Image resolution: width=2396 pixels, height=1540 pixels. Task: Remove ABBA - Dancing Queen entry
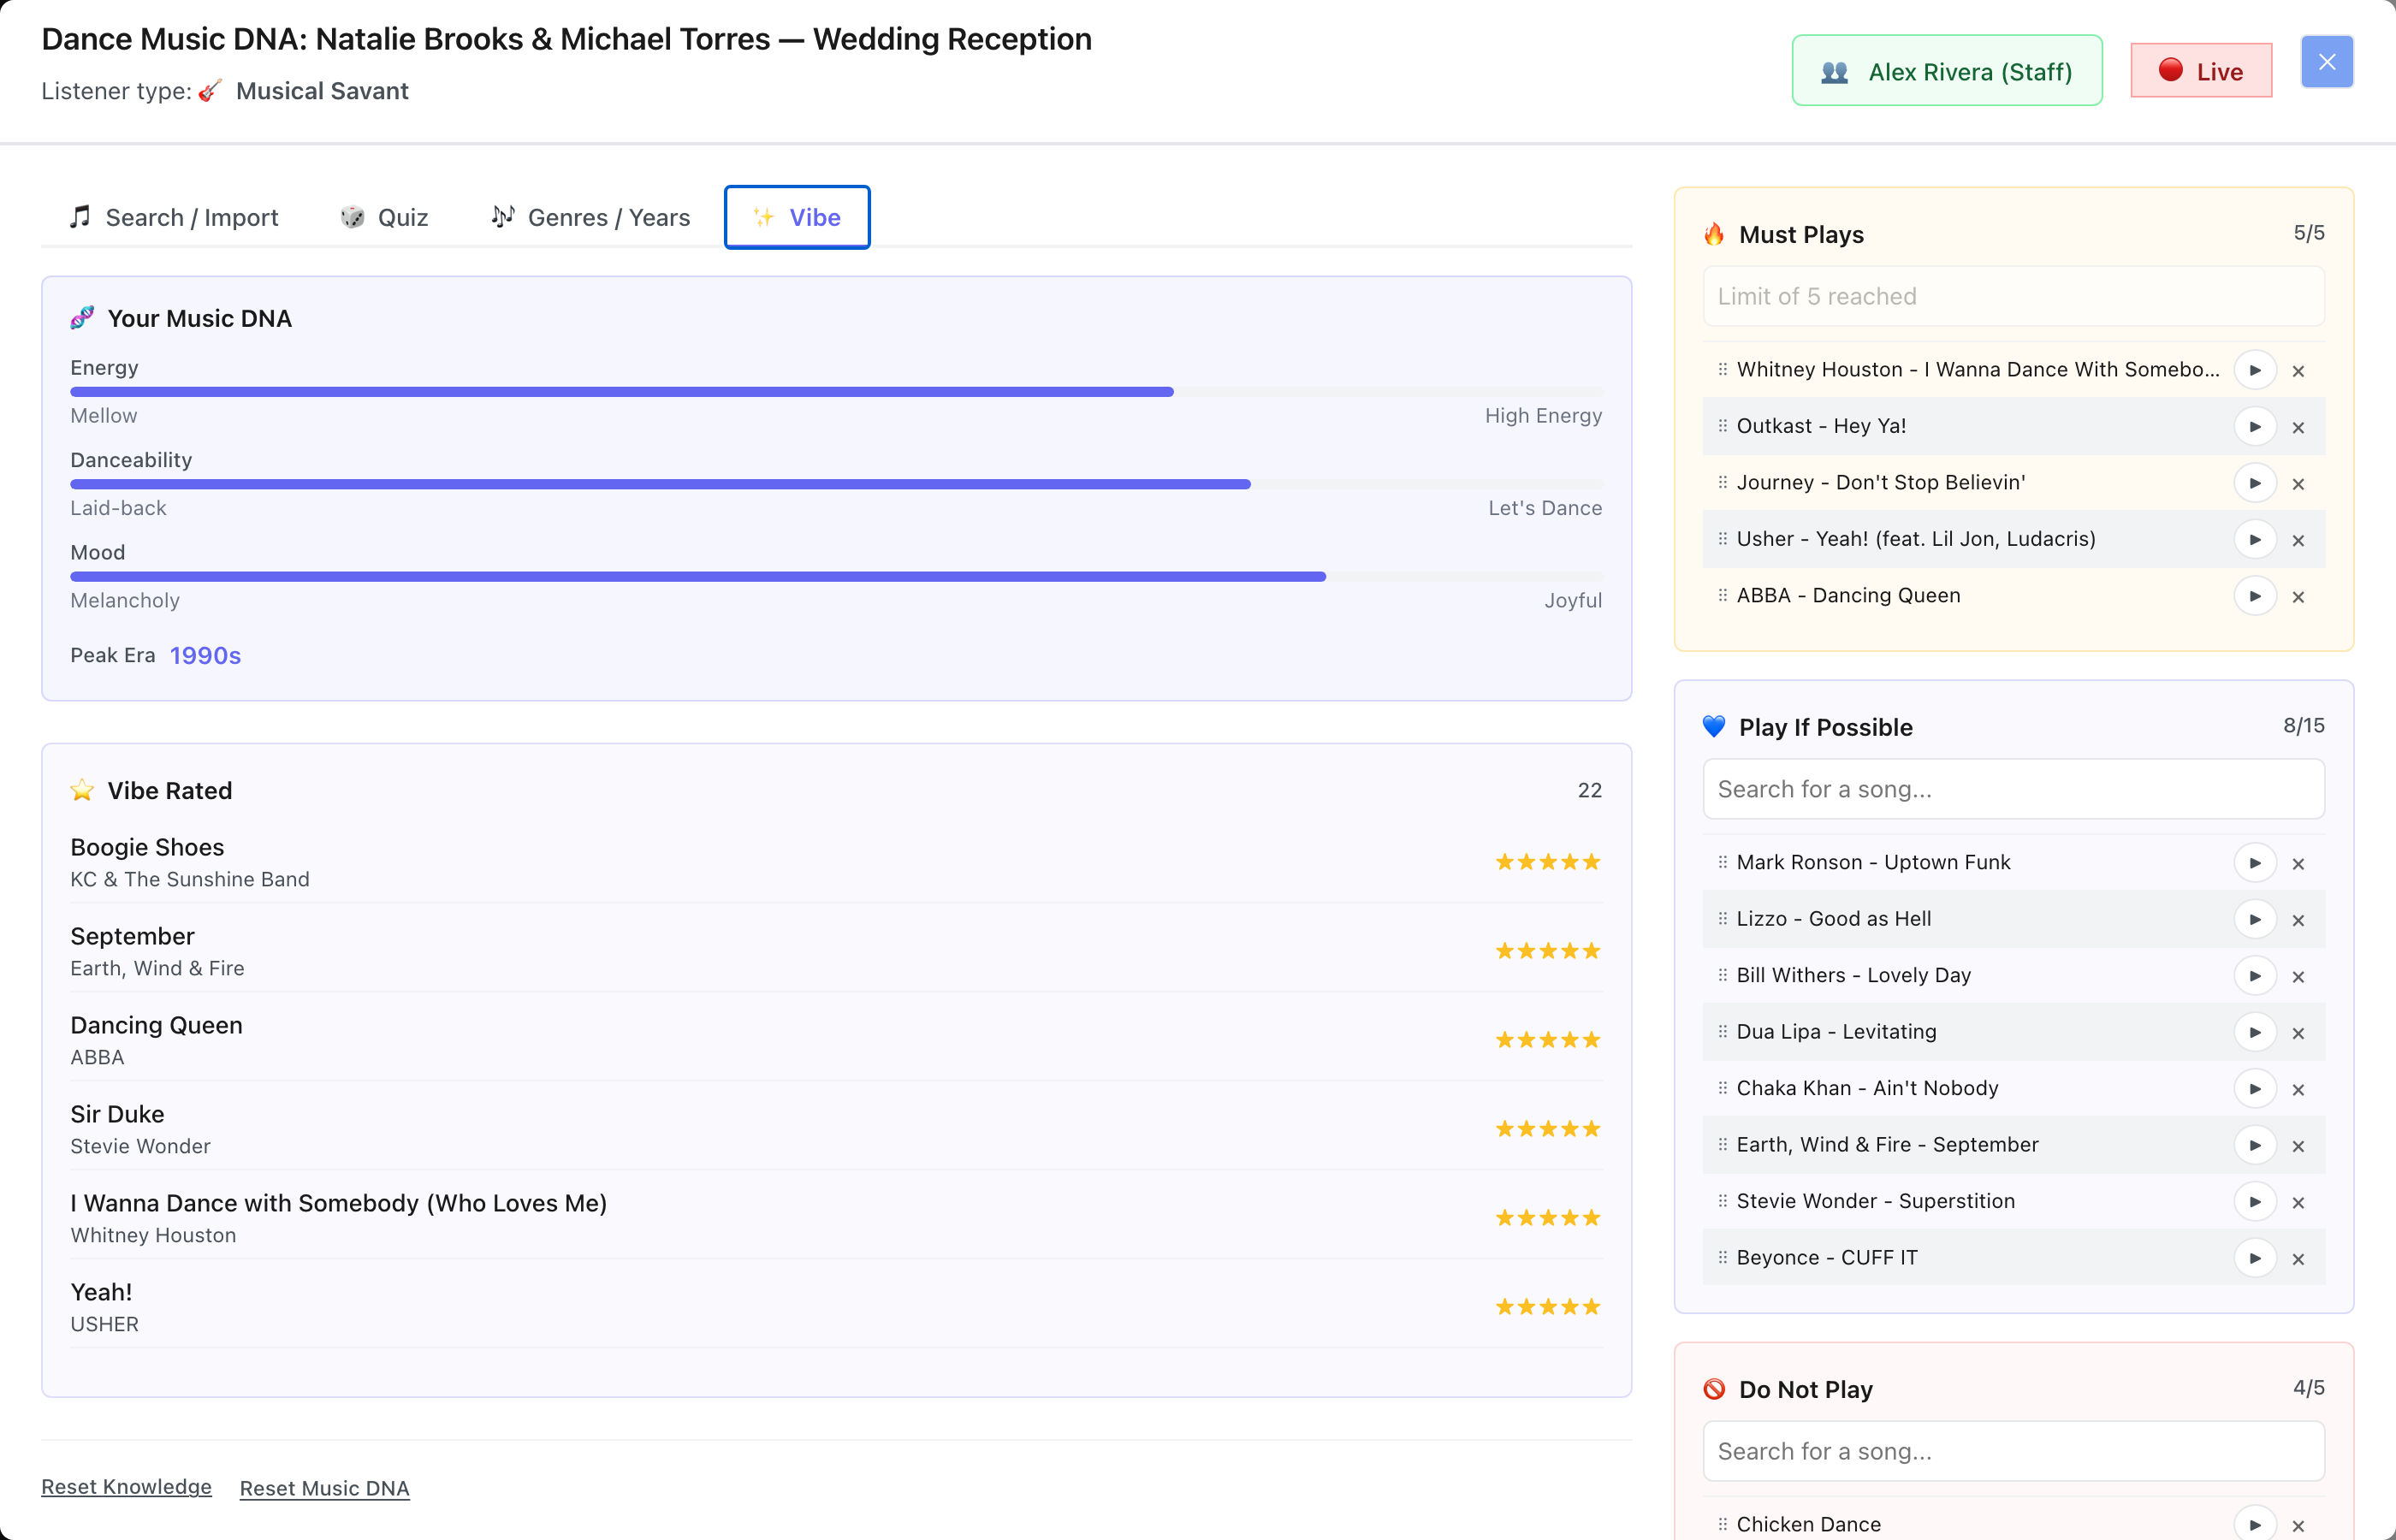coord(2298,597)
